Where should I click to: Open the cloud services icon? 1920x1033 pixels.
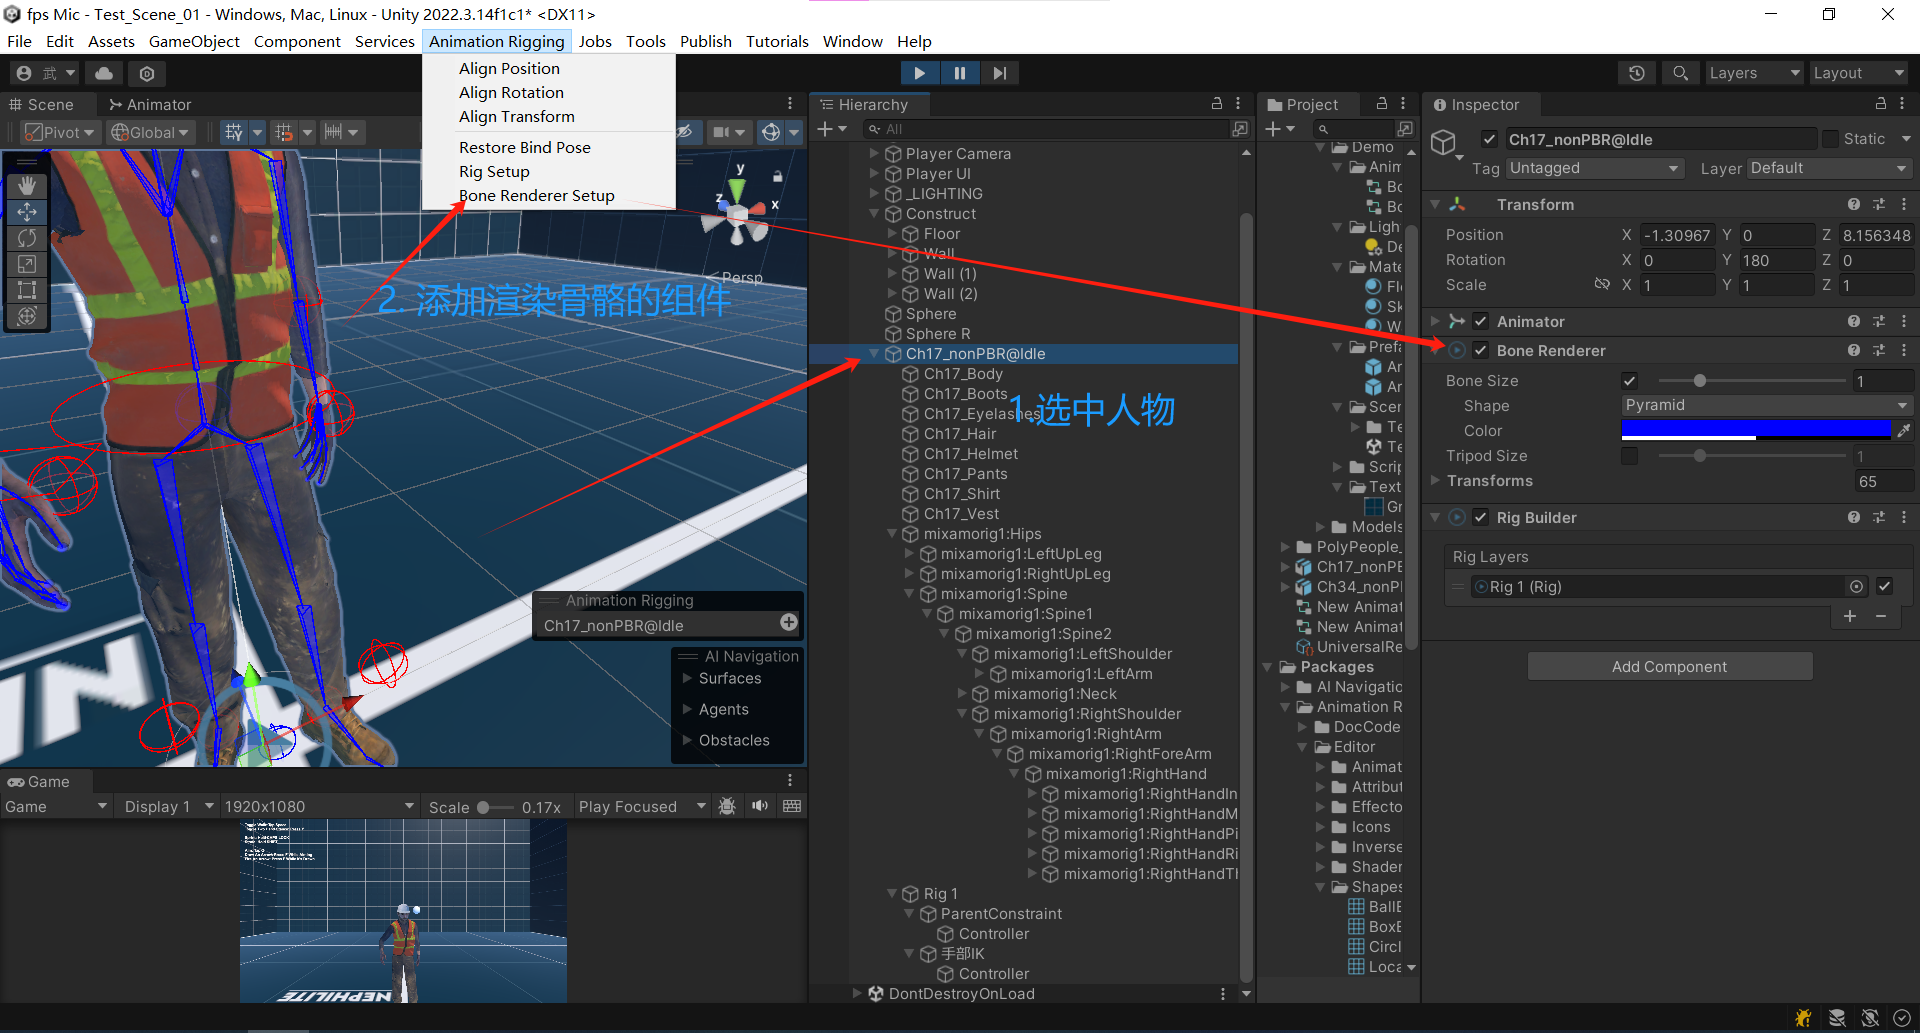(104, 73)
